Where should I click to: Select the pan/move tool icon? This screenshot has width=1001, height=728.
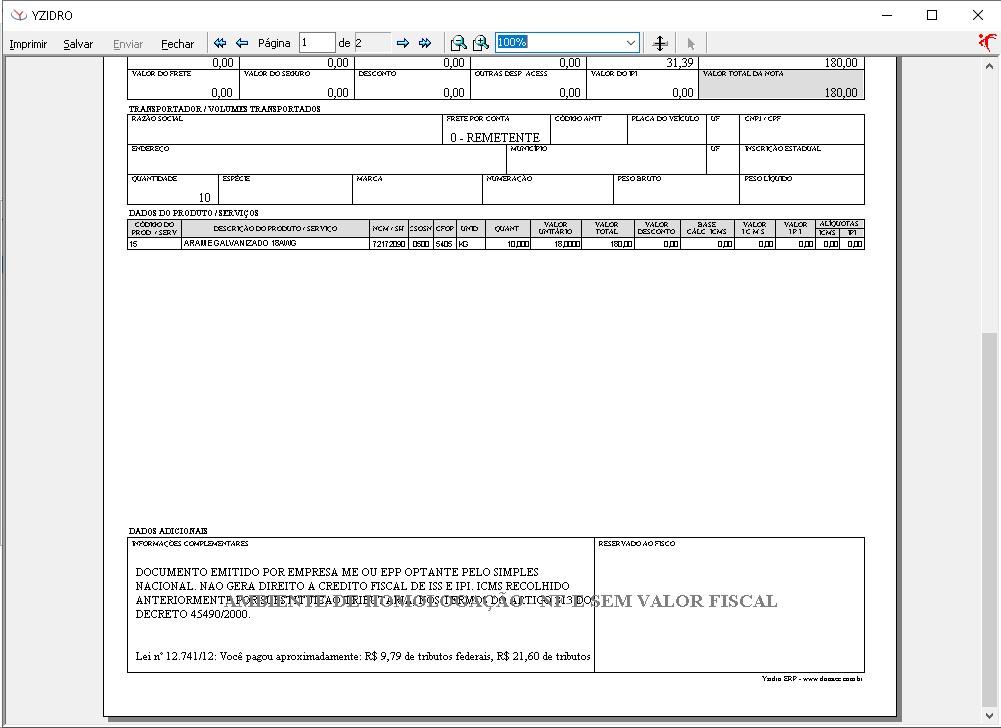[660, 43]
